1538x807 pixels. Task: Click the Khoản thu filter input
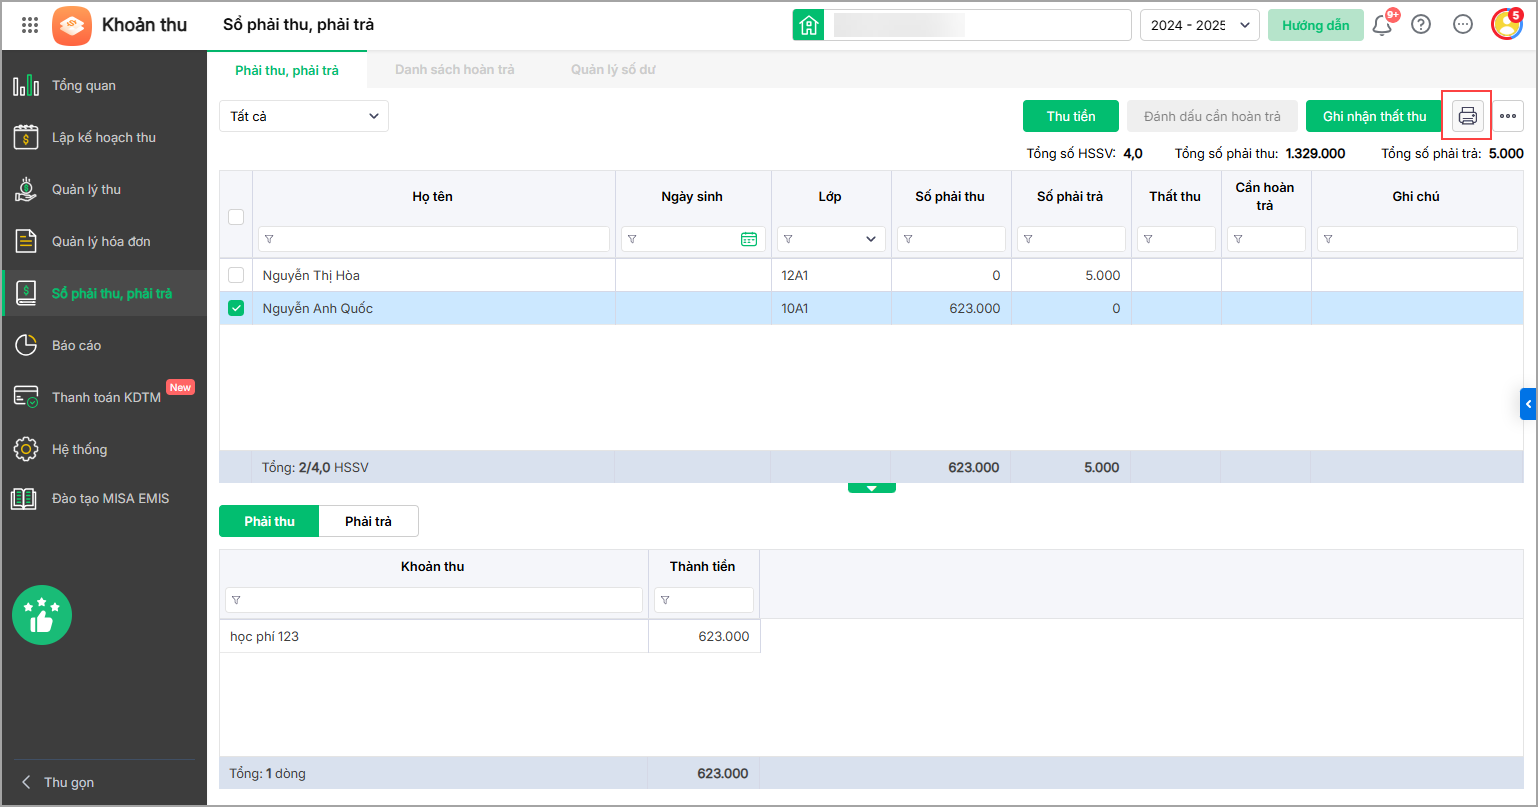[434, 600]
